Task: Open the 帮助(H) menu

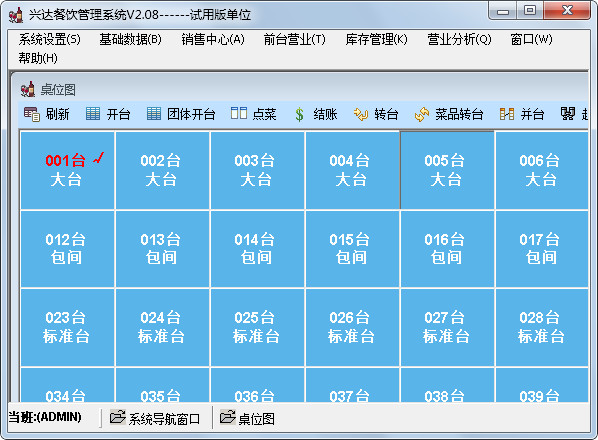Action: (x=38, y=58)
